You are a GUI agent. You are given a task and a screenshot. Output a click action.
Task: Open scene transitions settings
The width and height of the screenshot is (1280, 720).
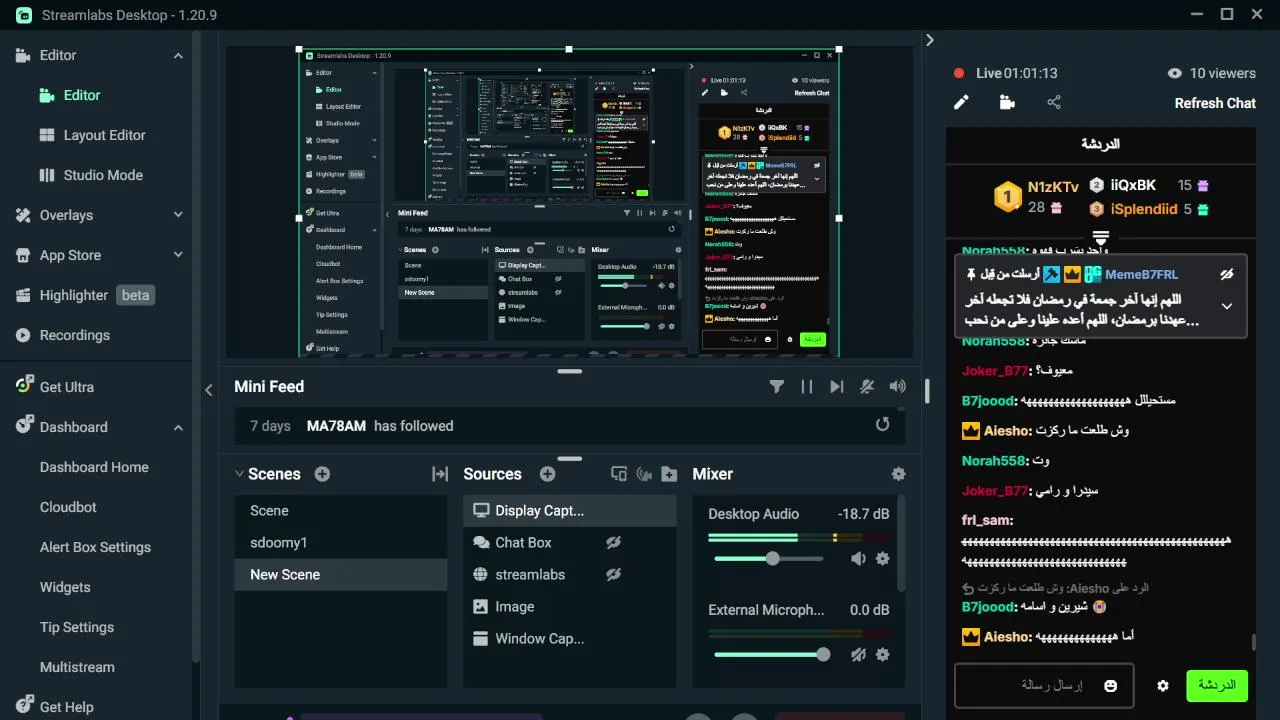[440, 474]
